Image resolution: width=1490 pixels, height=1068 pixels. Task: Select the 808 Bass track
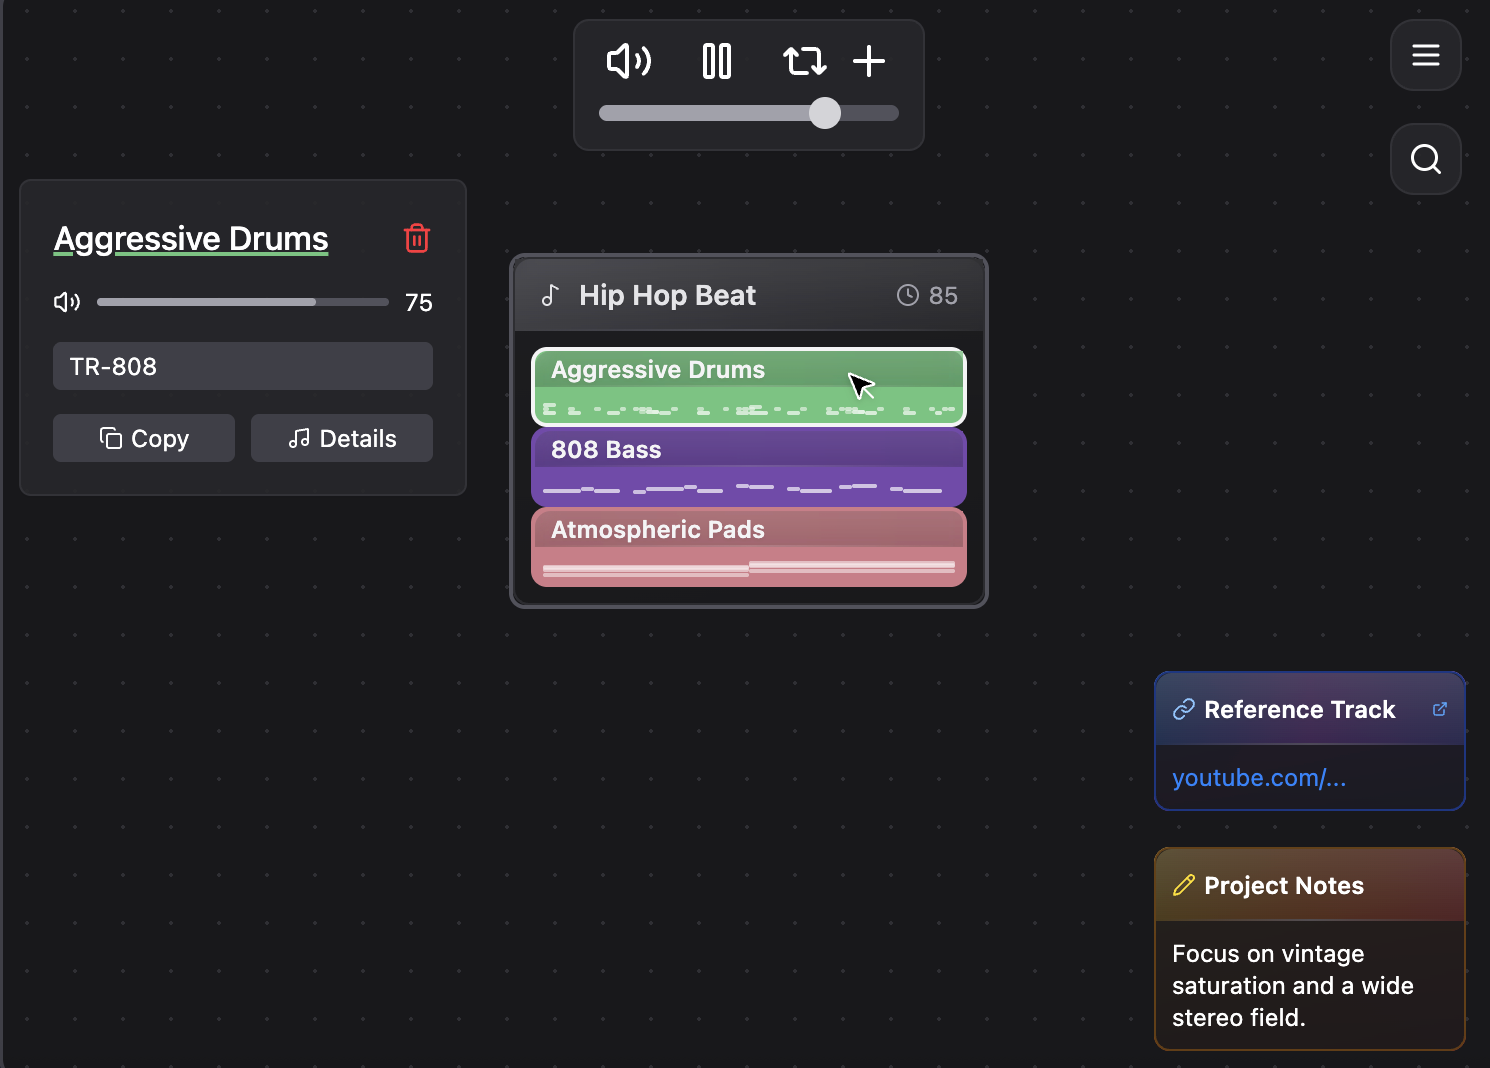pyautogui.click(x=749, y=467)
